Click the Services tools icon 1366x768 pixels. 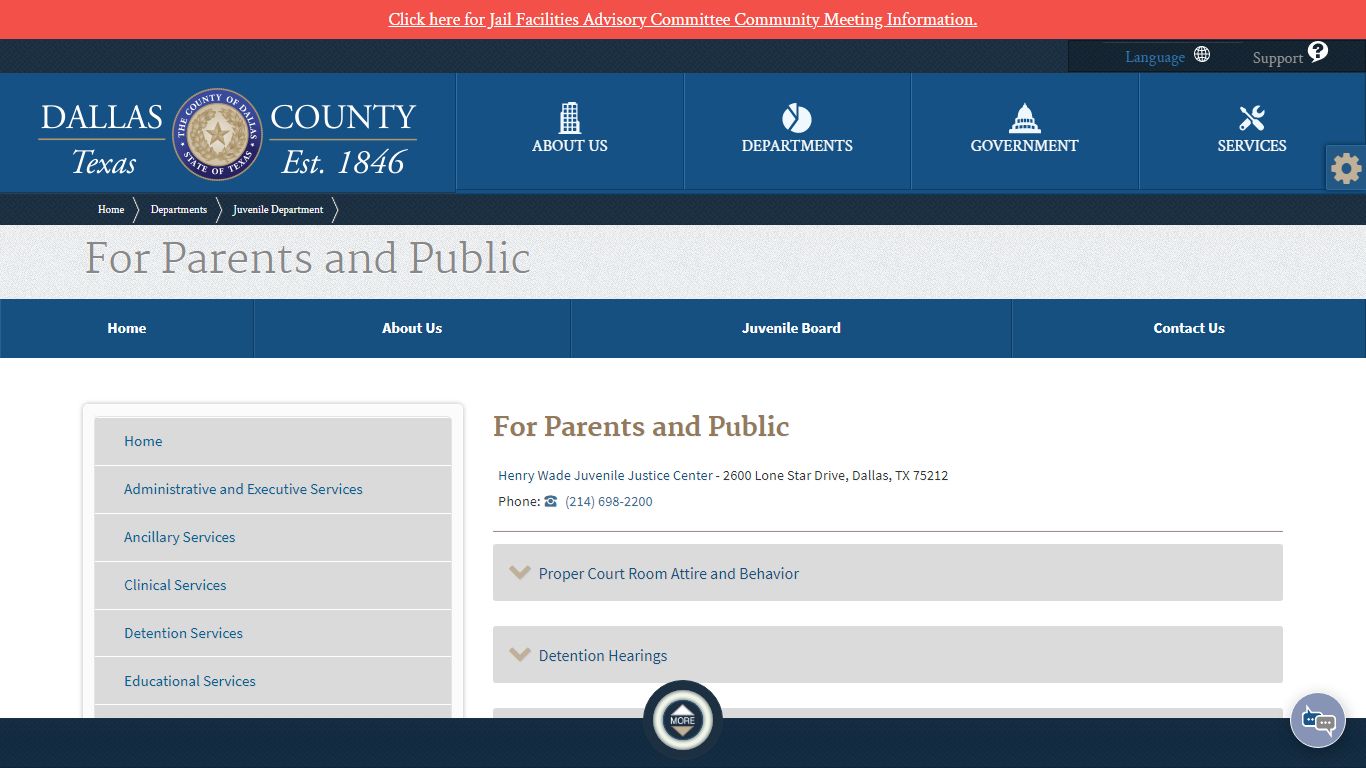tap(1252, 118)
